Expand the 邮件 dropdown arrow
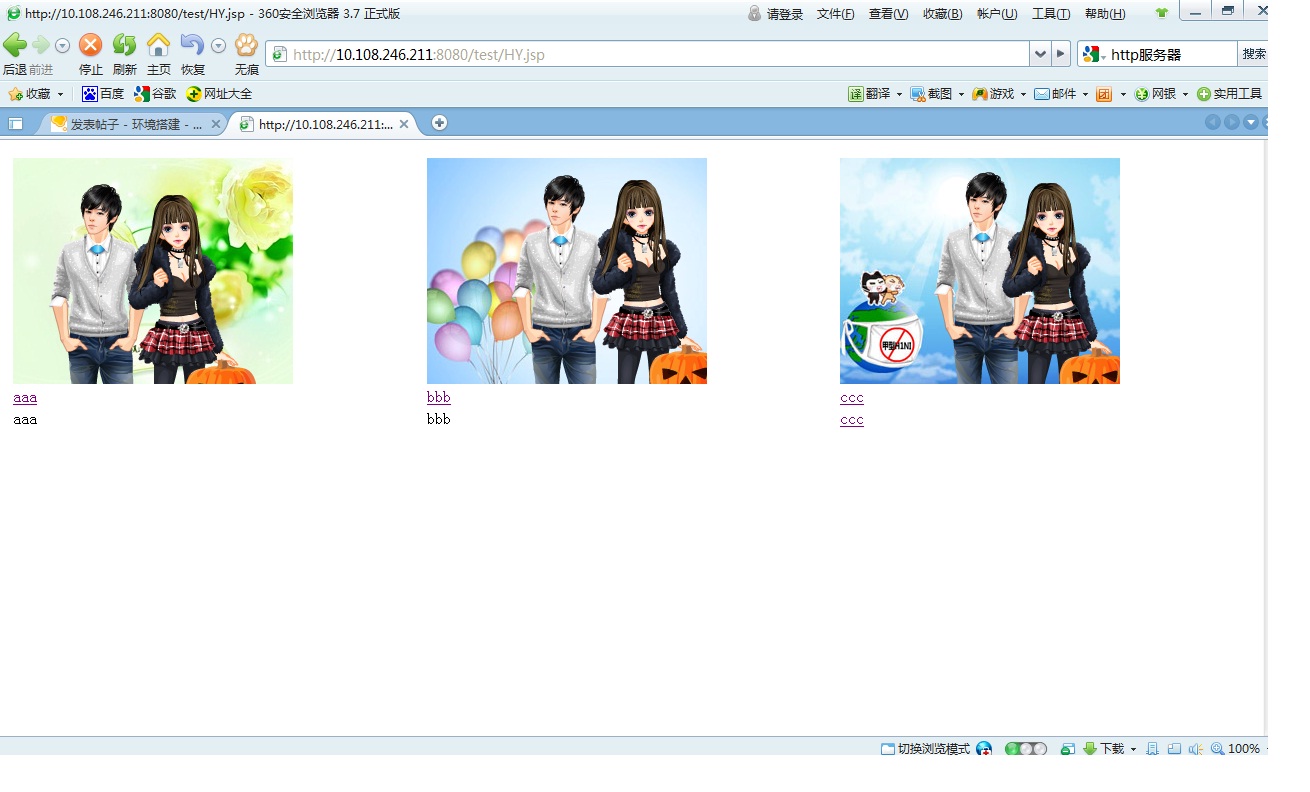This screenshot has height=792, width=1310. click(x=1085, y=94)
